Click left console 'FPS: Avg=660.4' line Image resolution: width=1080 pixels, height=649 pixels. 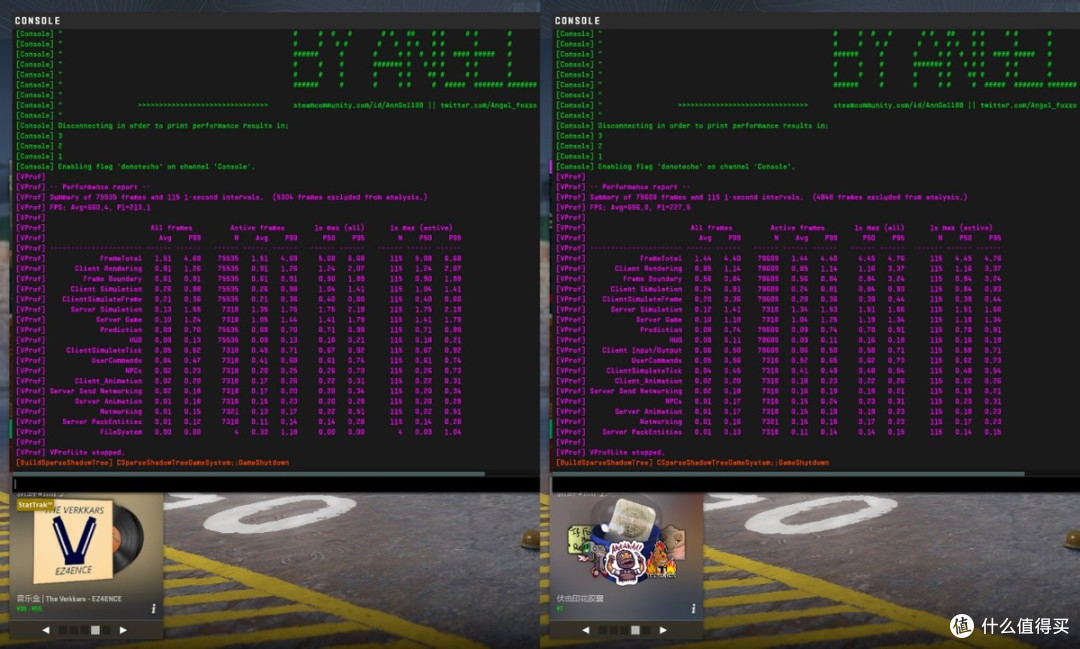click(x=83, y=207)
